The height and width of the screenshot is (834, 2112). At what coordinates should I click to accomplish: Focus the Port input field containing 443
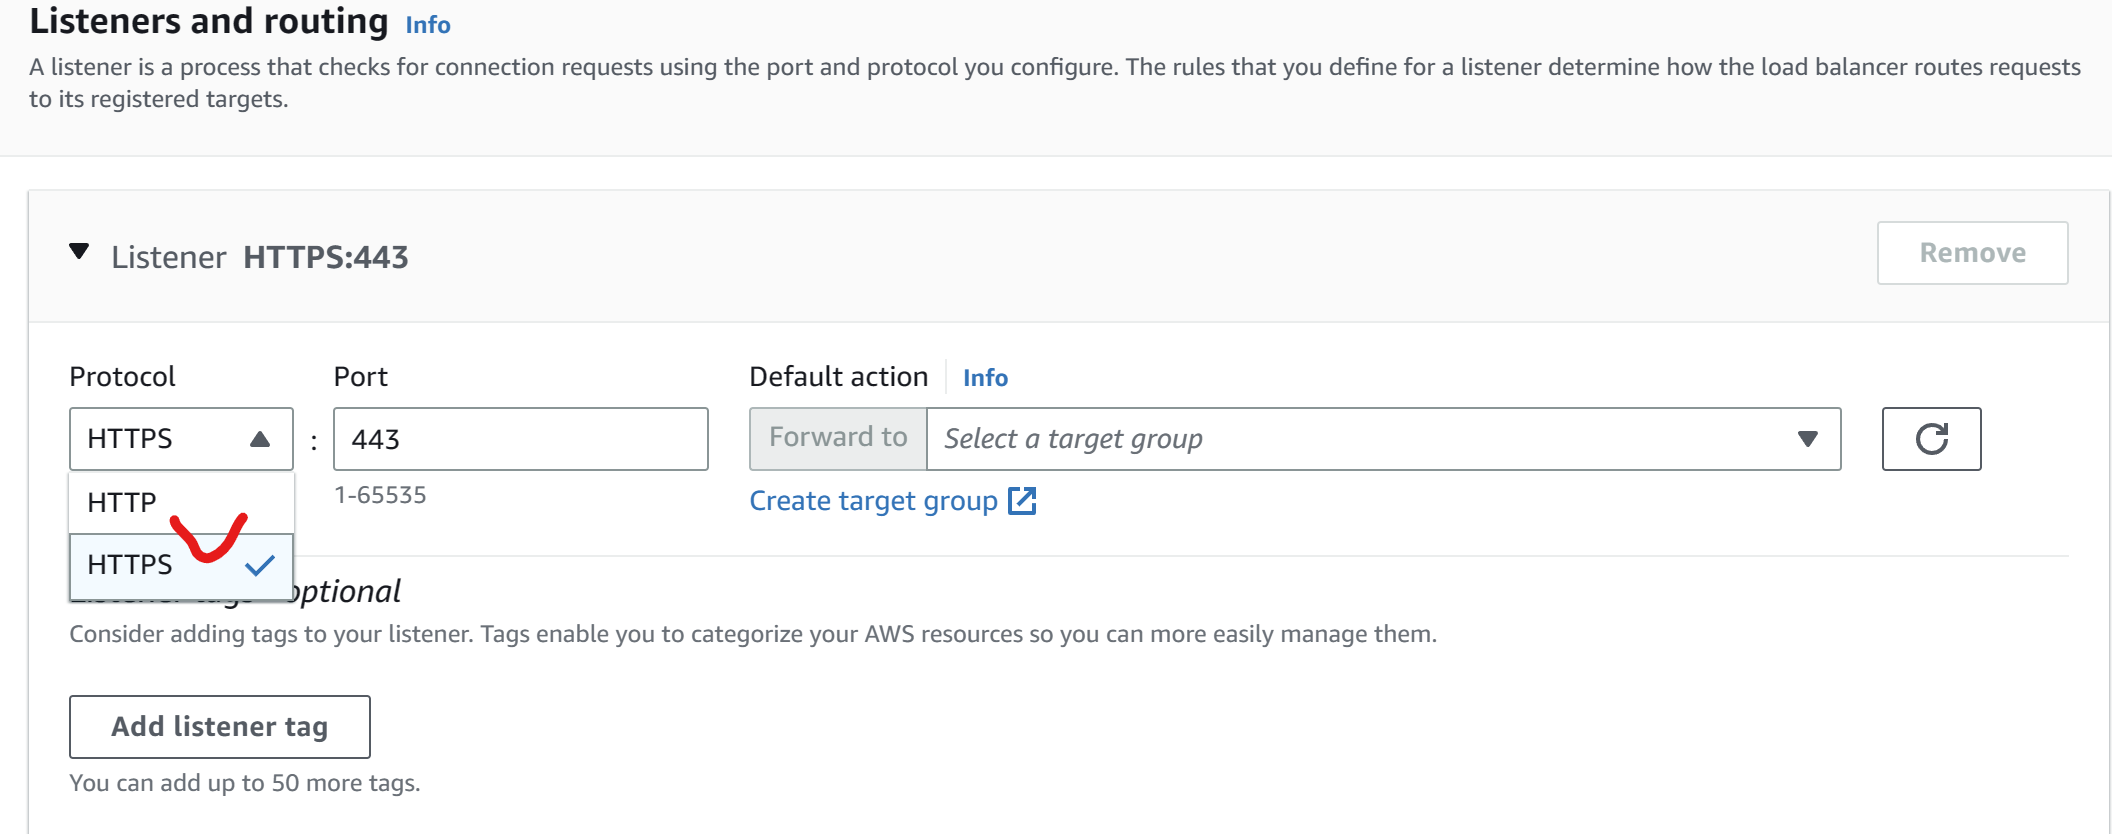pyautogui.click(x=520, y=439)
